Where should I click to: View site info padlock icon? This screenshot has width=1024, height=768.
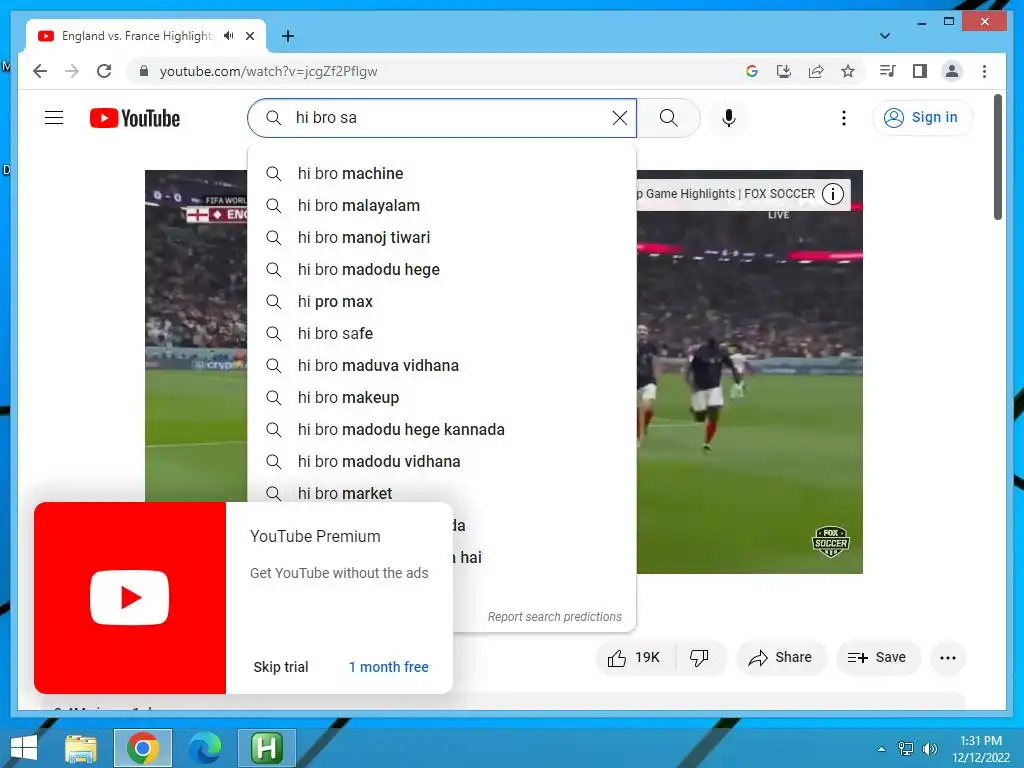point(144,71)
